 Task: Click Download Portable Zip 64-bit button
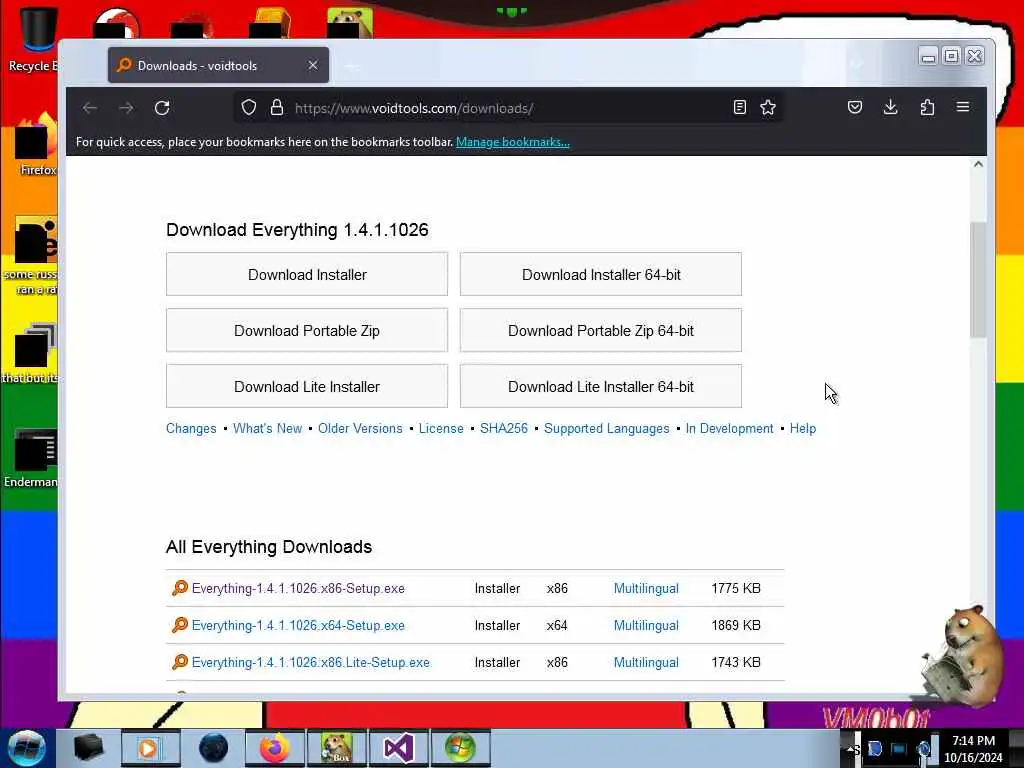pyautogui.click(x=601, y=330)
